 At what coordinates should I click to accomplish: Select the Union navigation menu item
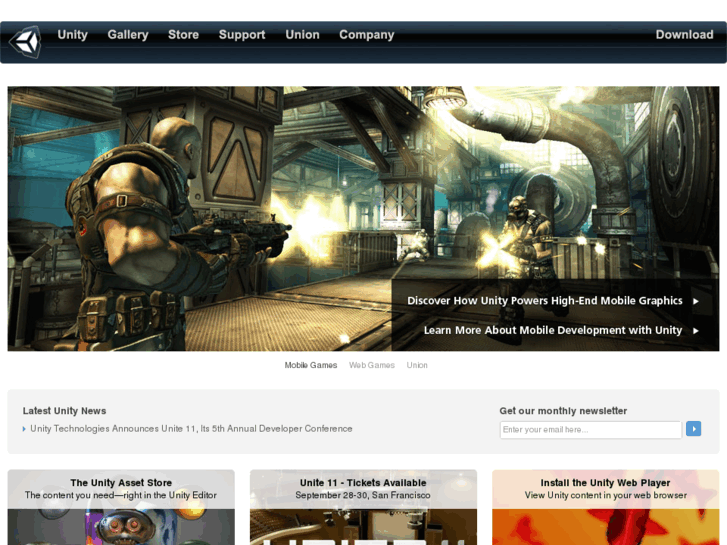[x=302, y=35]
